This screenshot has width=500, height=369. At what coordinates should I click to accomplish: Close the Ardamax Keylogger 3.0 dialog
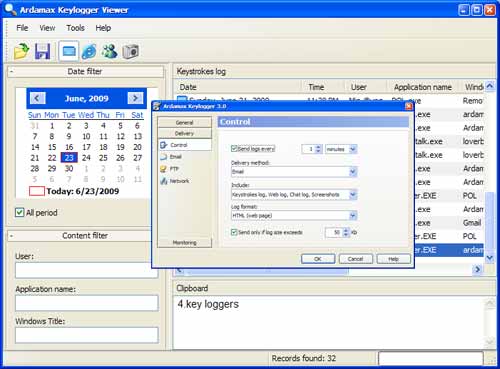pyautogui.click(x=408, y=106)
